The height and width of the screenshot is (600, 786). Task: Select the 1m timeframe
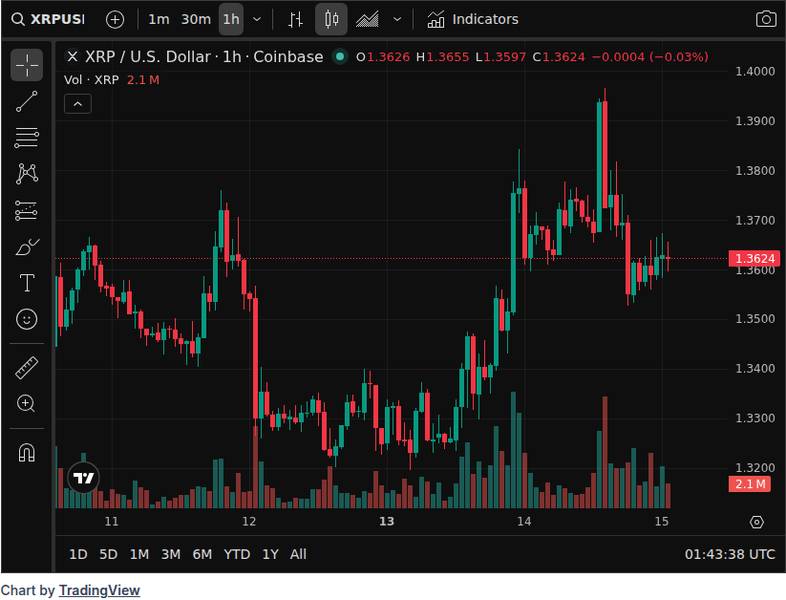158,20
